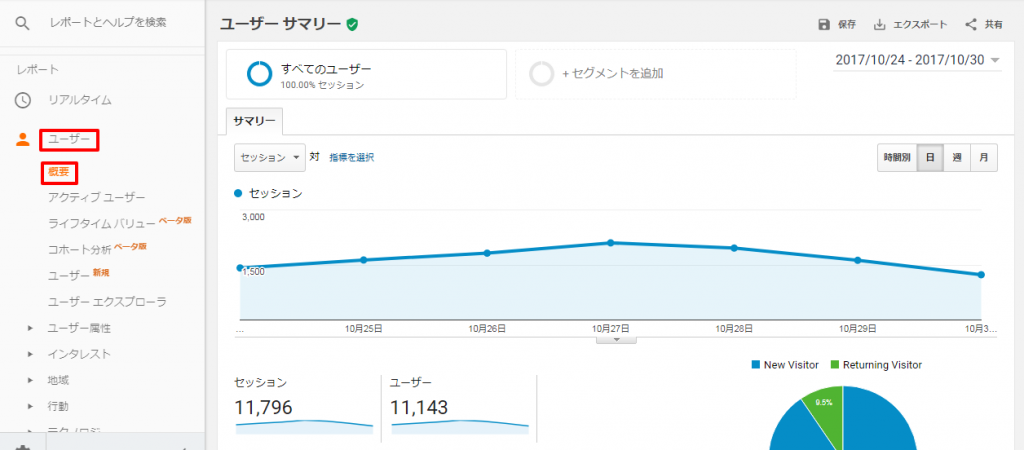Open the 行動 menu item
Image resolution: width=1024 pixels, height=450 pixels.
pyautogui.click(x=57, y=406)
